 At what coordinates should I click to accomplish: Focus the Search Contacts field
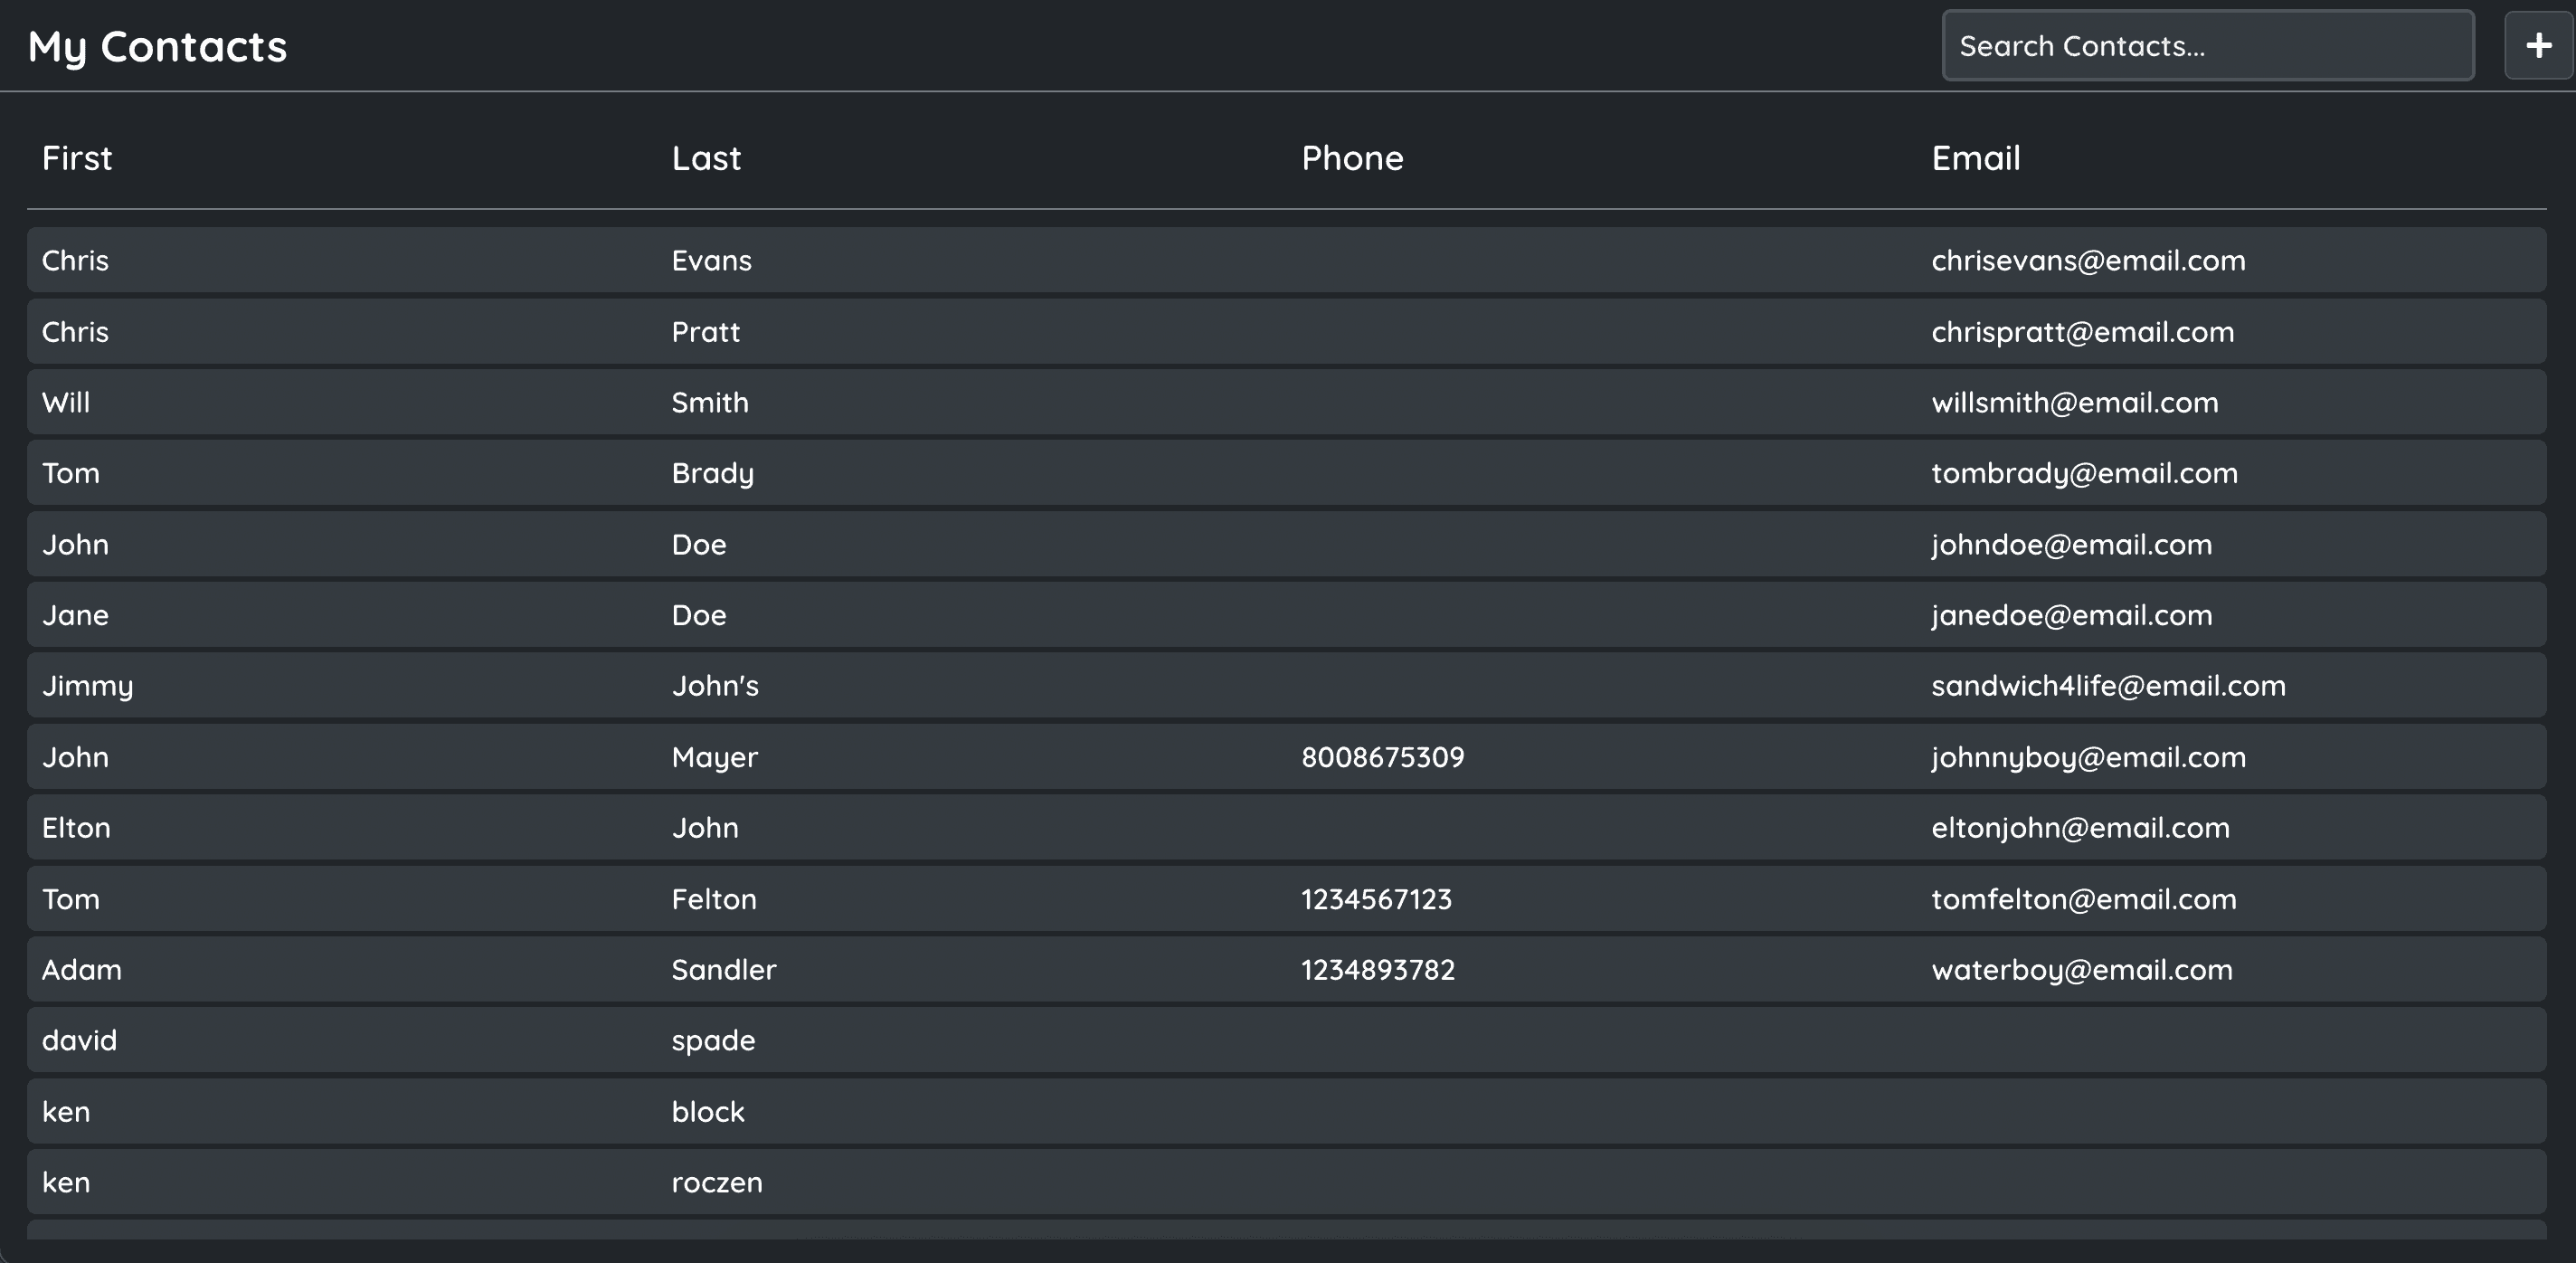pos(2207,46)
